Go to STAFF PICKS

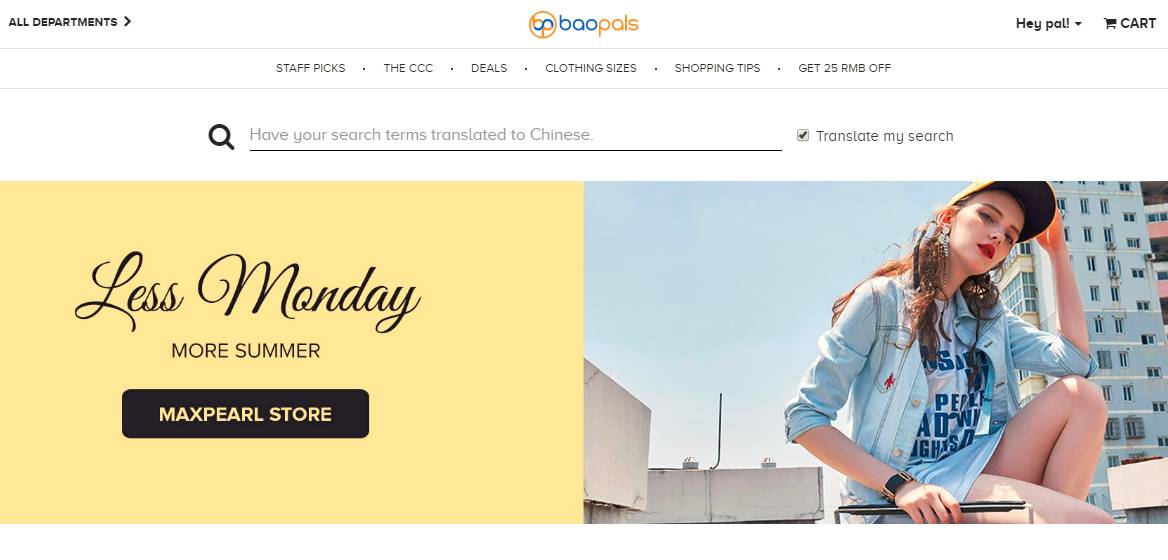311,68
